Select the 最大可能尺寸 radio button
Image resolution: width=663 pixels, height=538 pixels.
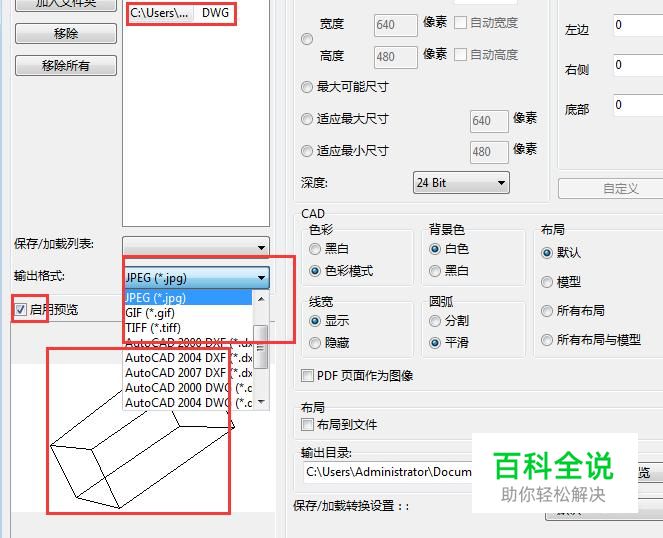coord(307,87)
